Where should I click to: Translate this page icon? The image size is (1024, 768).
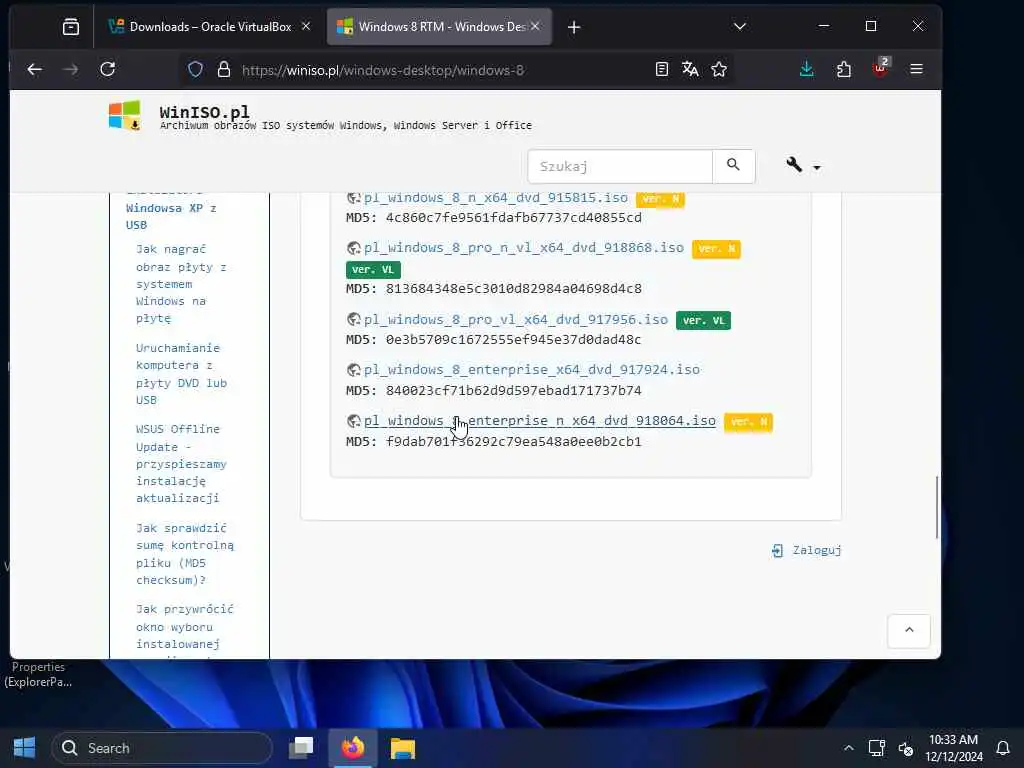[690, 69]
